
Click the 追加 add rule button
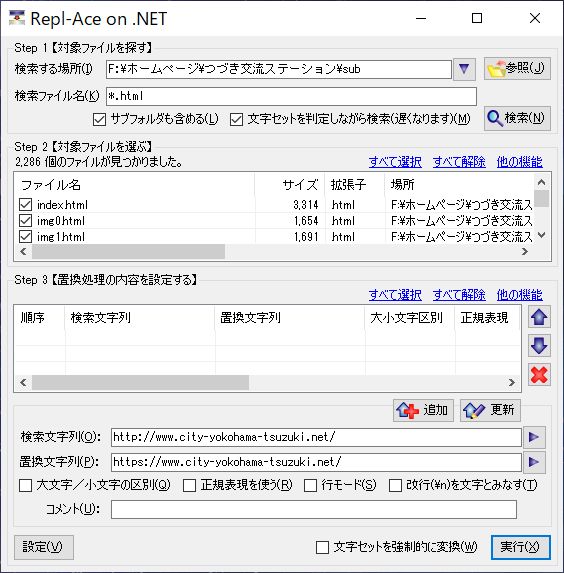tap(423, 410)
